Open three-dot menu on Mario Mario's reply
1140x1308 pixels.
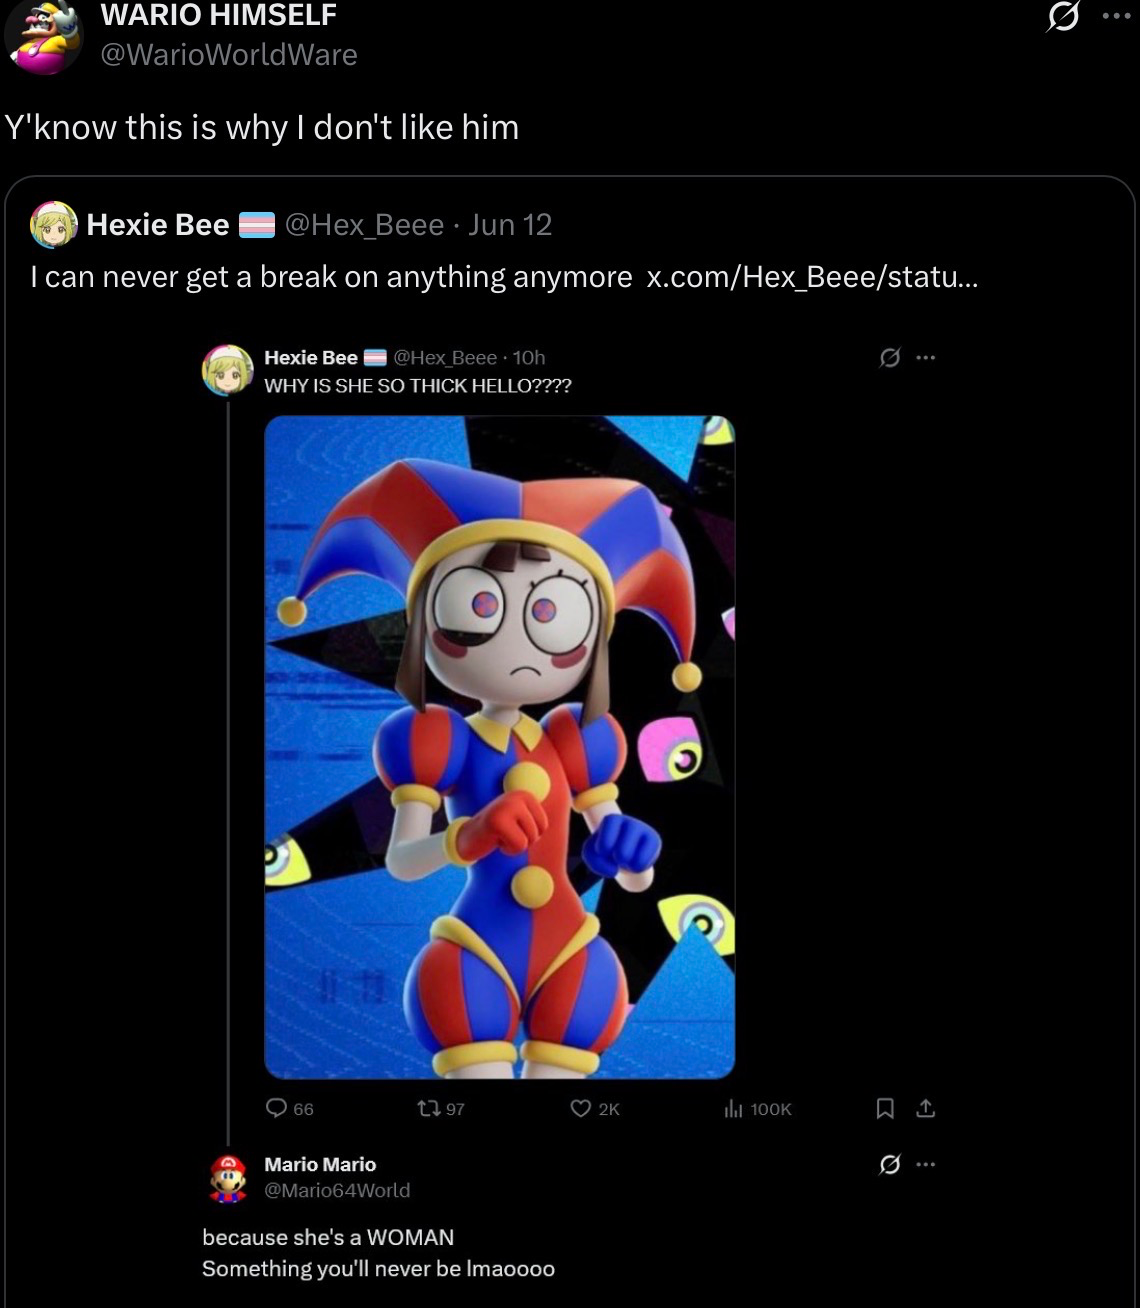(x=926, y=1164)
